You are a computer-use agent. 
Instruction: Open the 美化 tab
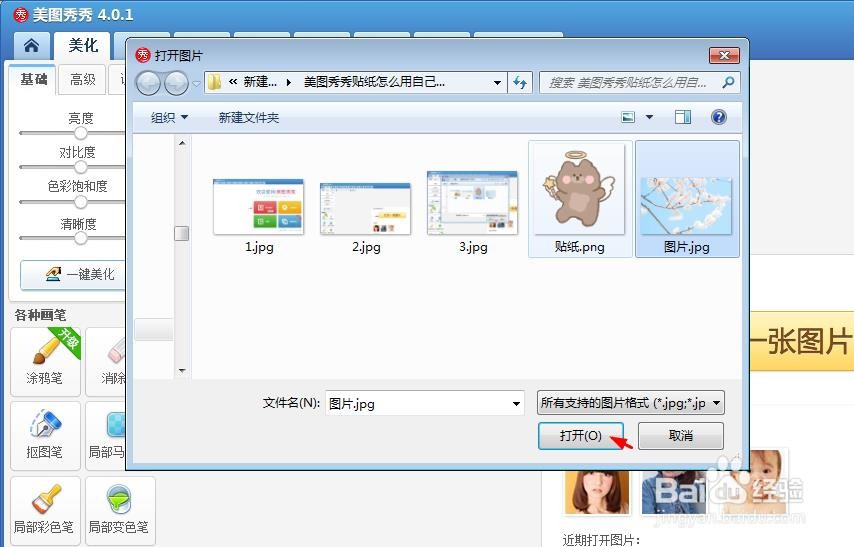click(83, 45)
